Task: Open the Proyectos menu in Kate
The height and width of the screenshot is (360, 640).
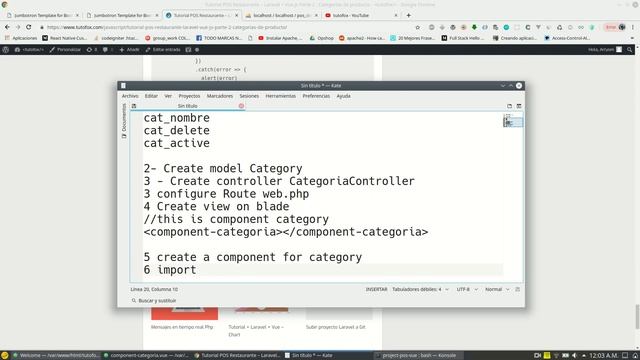Action: (x=189, y=96)
